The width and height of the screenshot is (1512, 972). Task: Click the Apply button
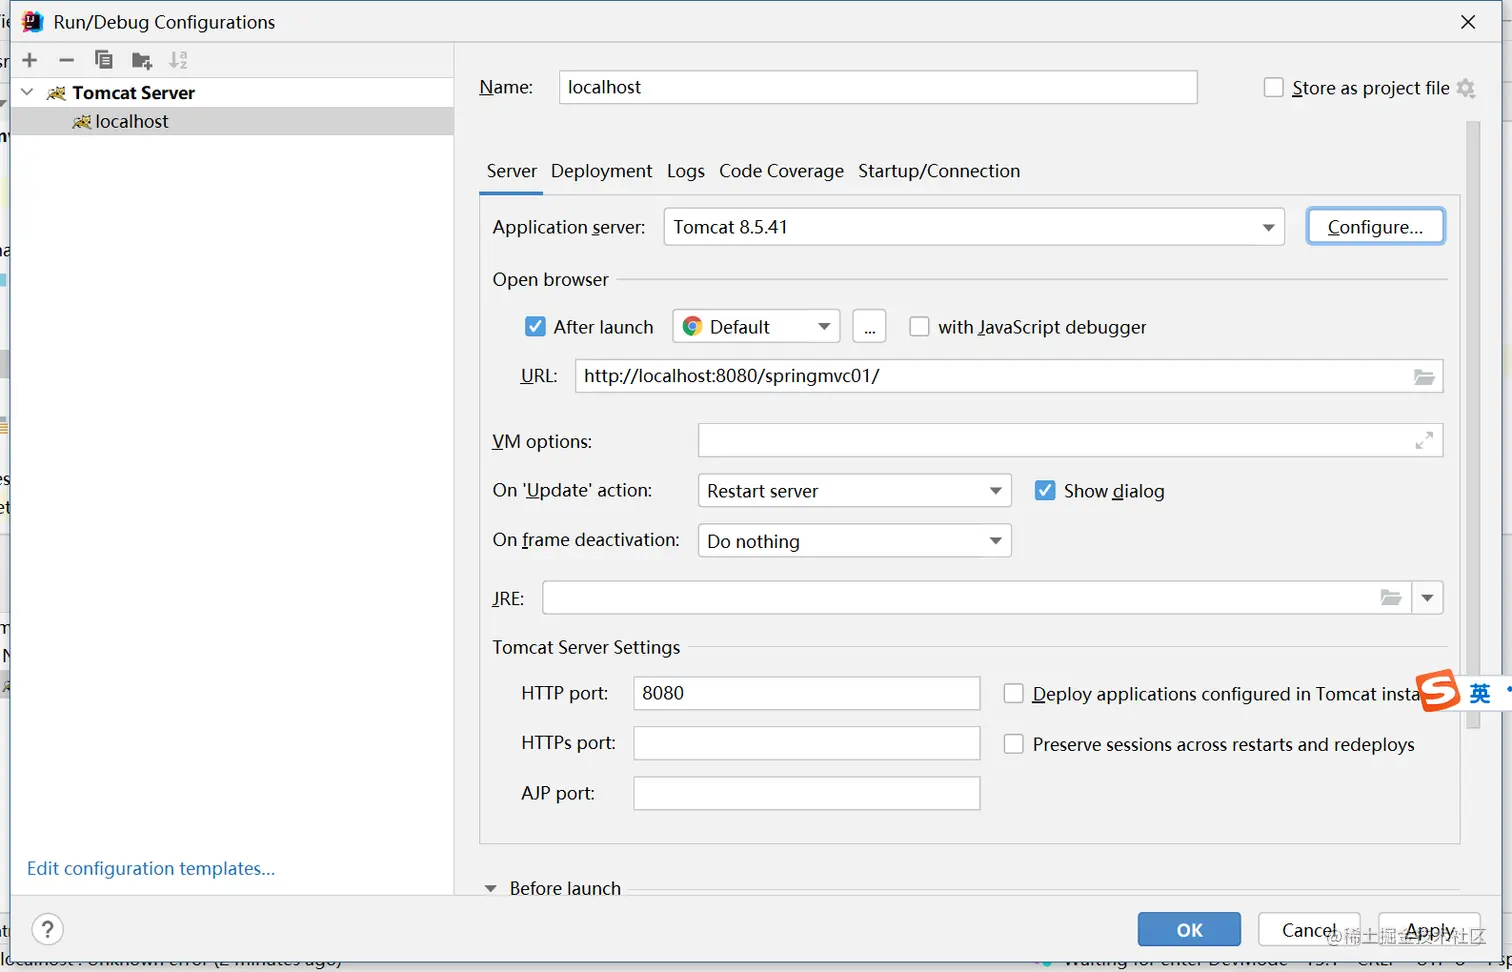(x=1429, y=930)
